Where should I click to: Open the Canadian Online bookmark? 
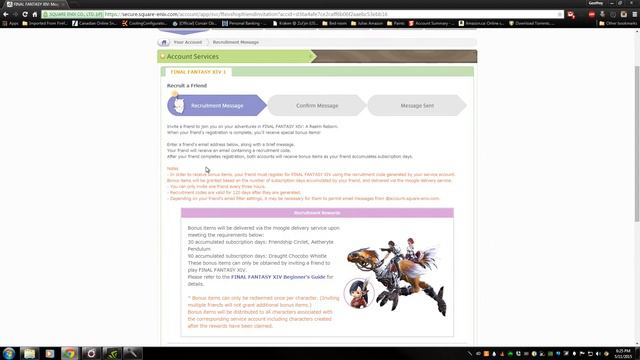94,23
